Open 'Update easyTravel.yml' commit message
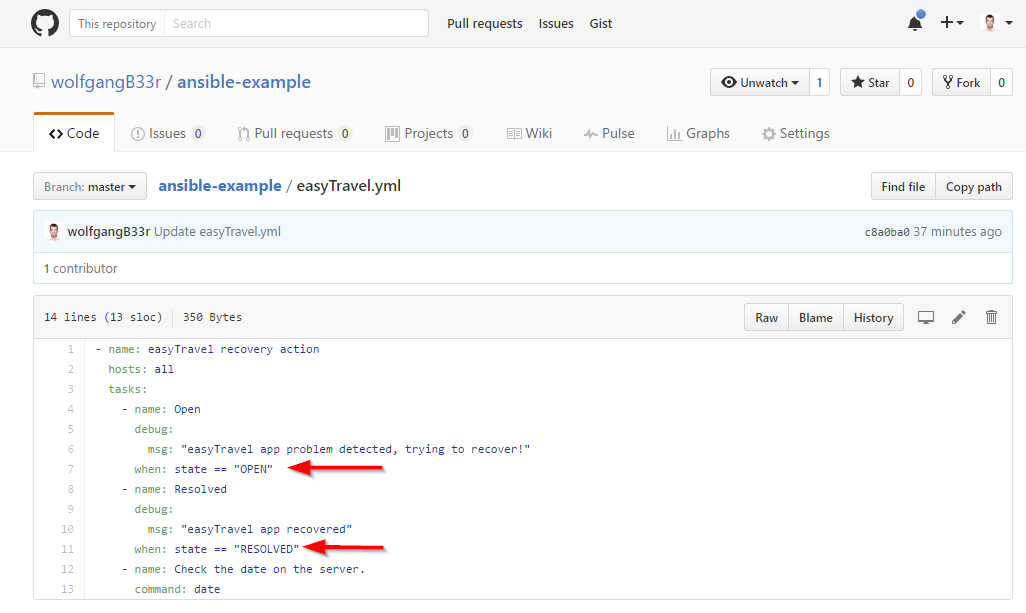The width and height of the screenshot is (1026, 613). point(217,232)
